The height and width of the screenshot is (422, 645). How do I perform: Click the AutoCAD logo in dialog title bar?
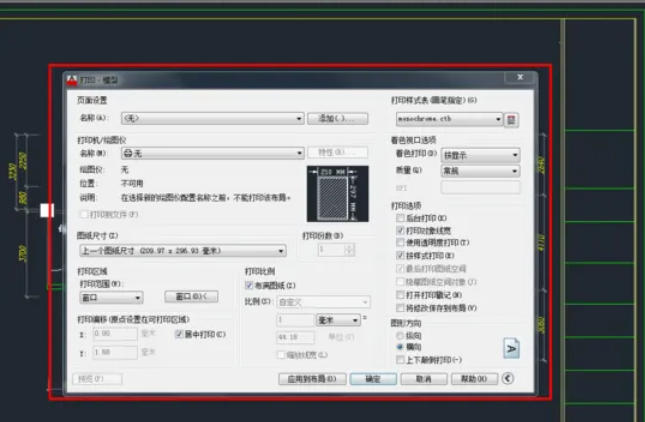pyautogui.click(x=72, y=80)
